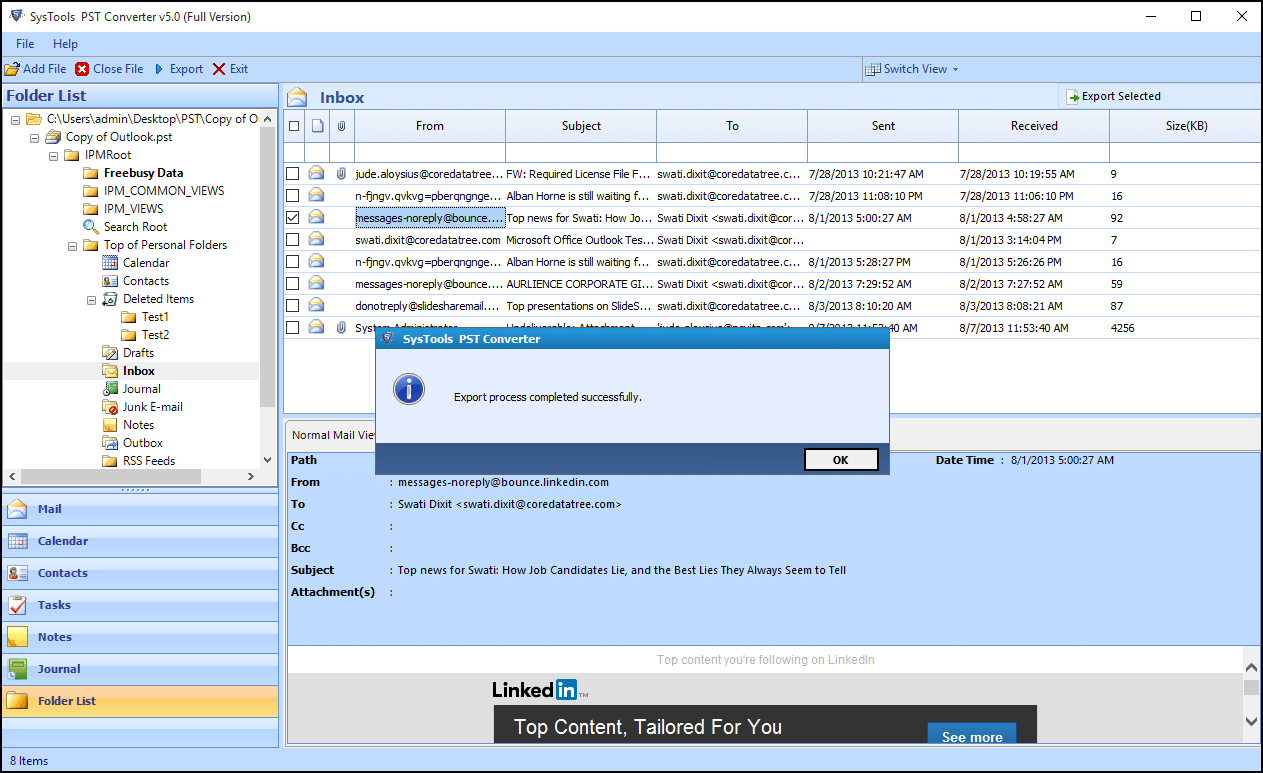Select the Test2 subfolder
Screen dimensions: 1263x773
click(x=155, y=335)
